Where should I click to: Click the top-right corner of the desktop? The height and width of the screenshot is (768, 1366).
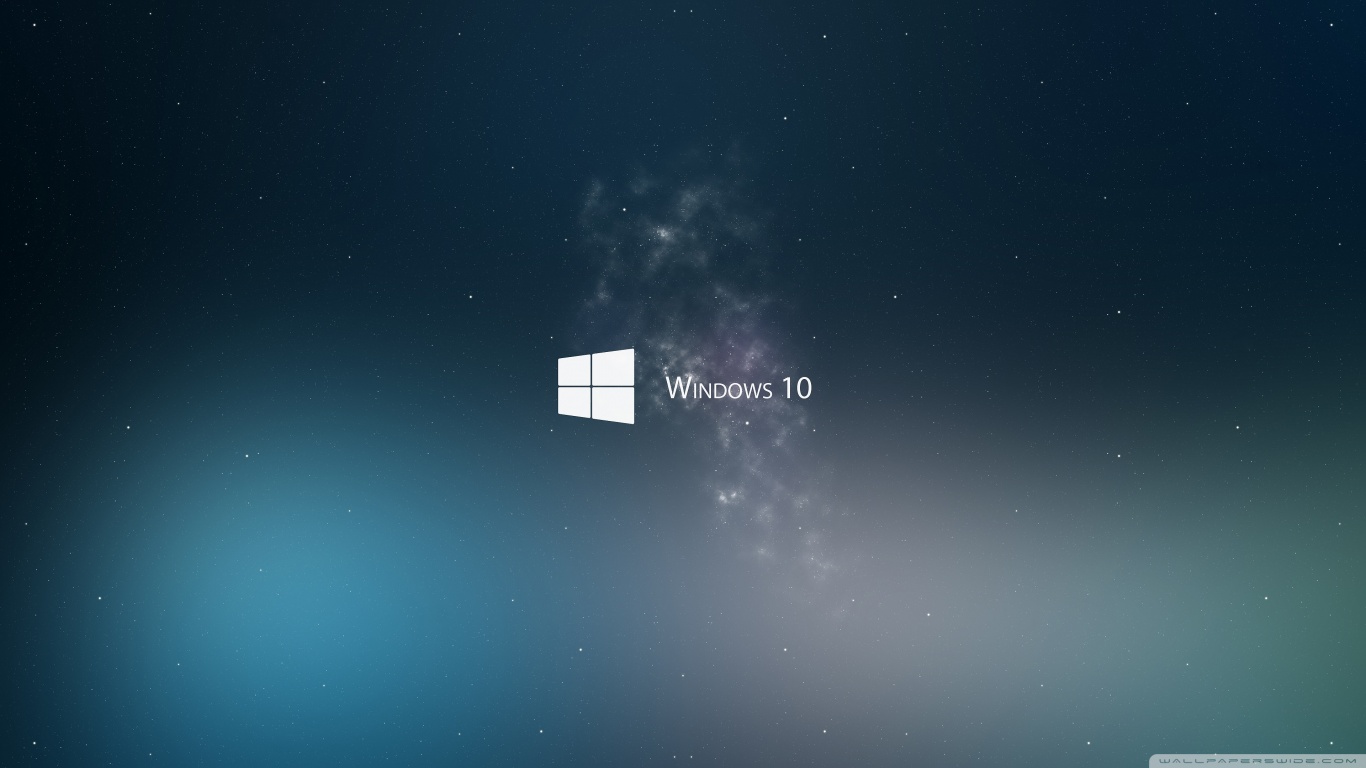click(1357, 8)
